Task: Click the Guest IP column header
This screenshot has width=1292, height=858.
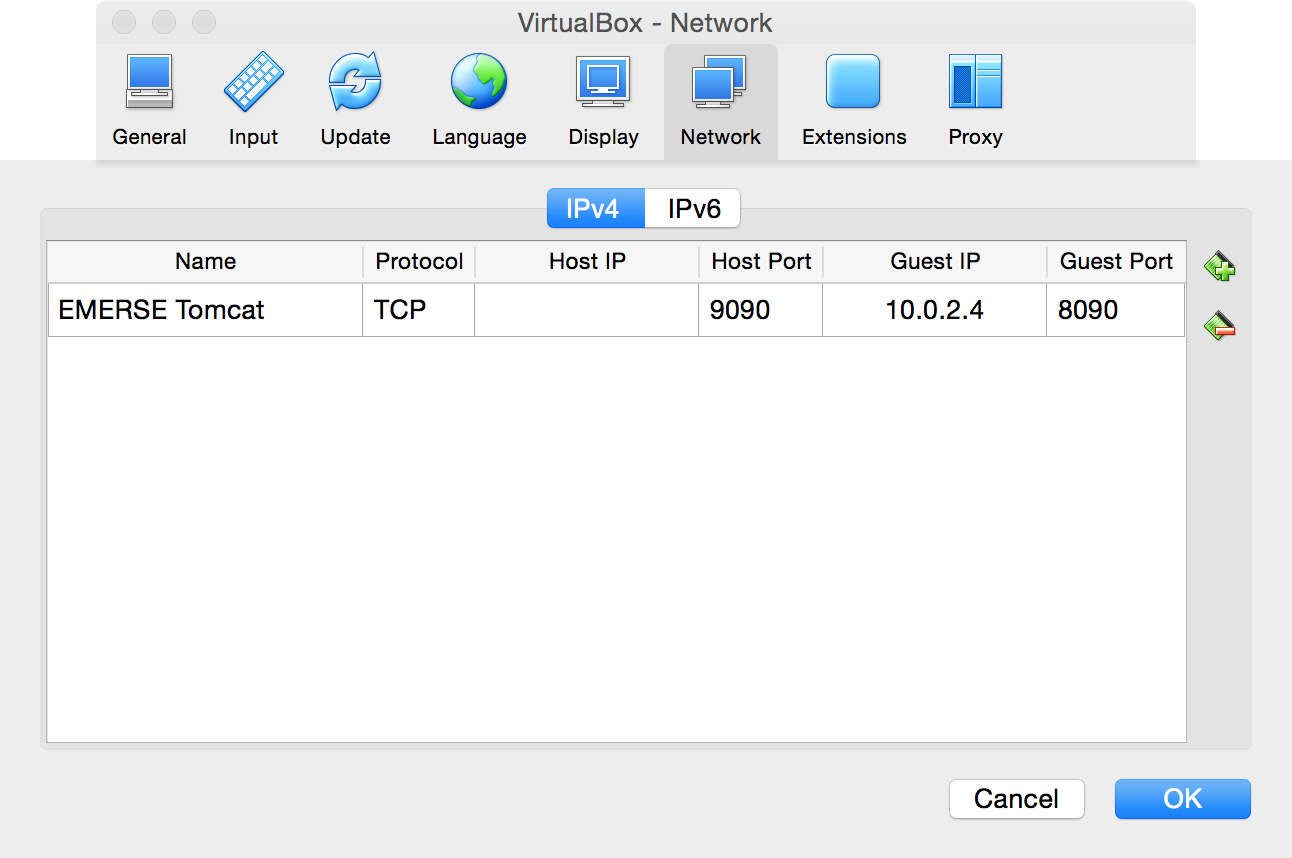Action: point(935,262)
